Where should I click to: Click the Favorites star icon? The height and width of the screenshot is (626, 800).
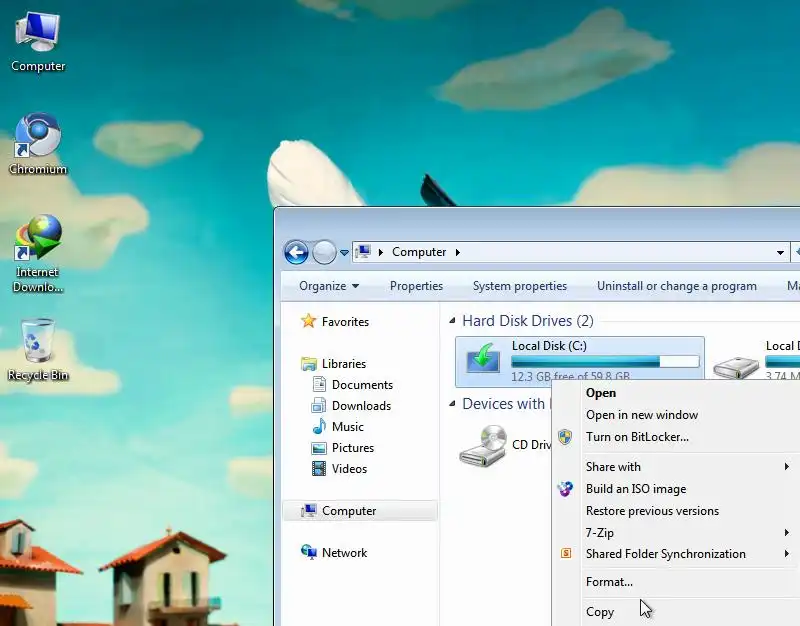pyautogui.click(x=308, y=321)
